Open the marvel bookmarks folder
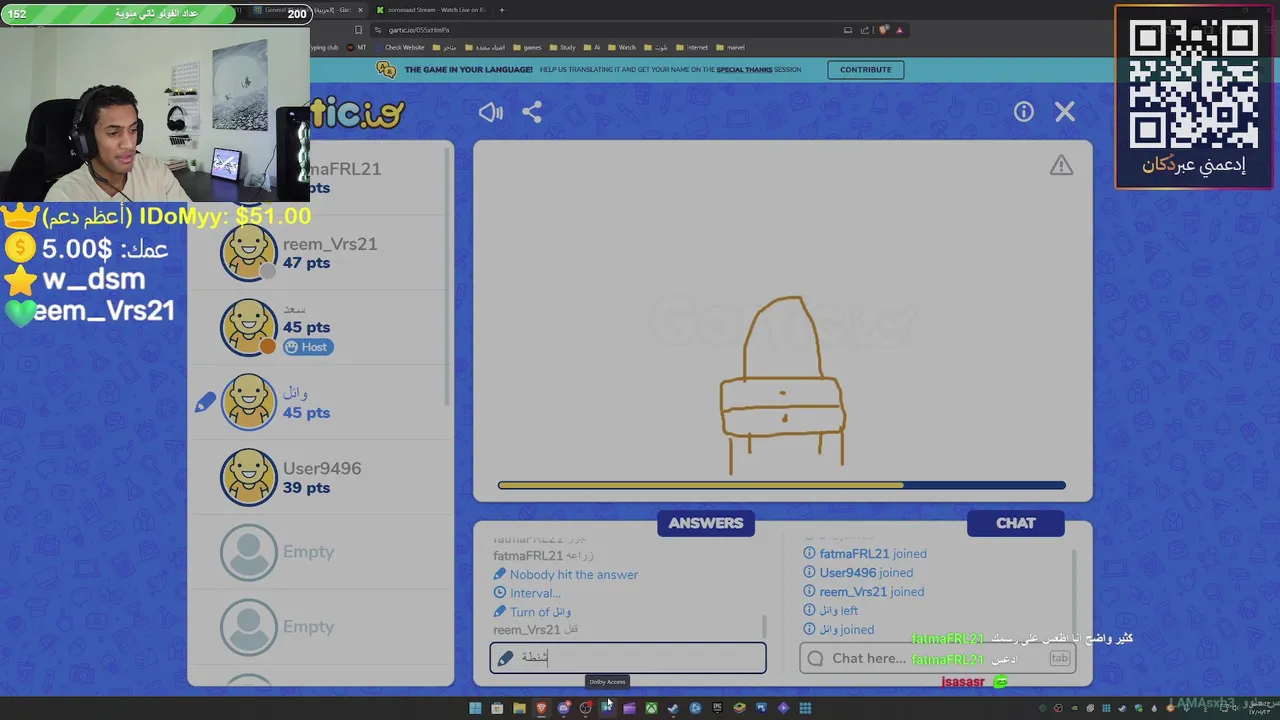The width and height of the screenshot is (1280, 720). point(730,47)
